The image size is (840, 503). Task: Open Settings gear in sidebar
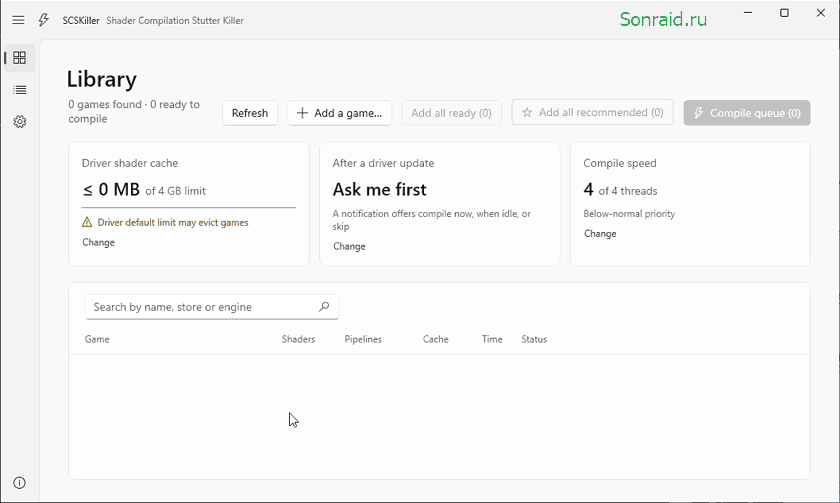[20, 122]
